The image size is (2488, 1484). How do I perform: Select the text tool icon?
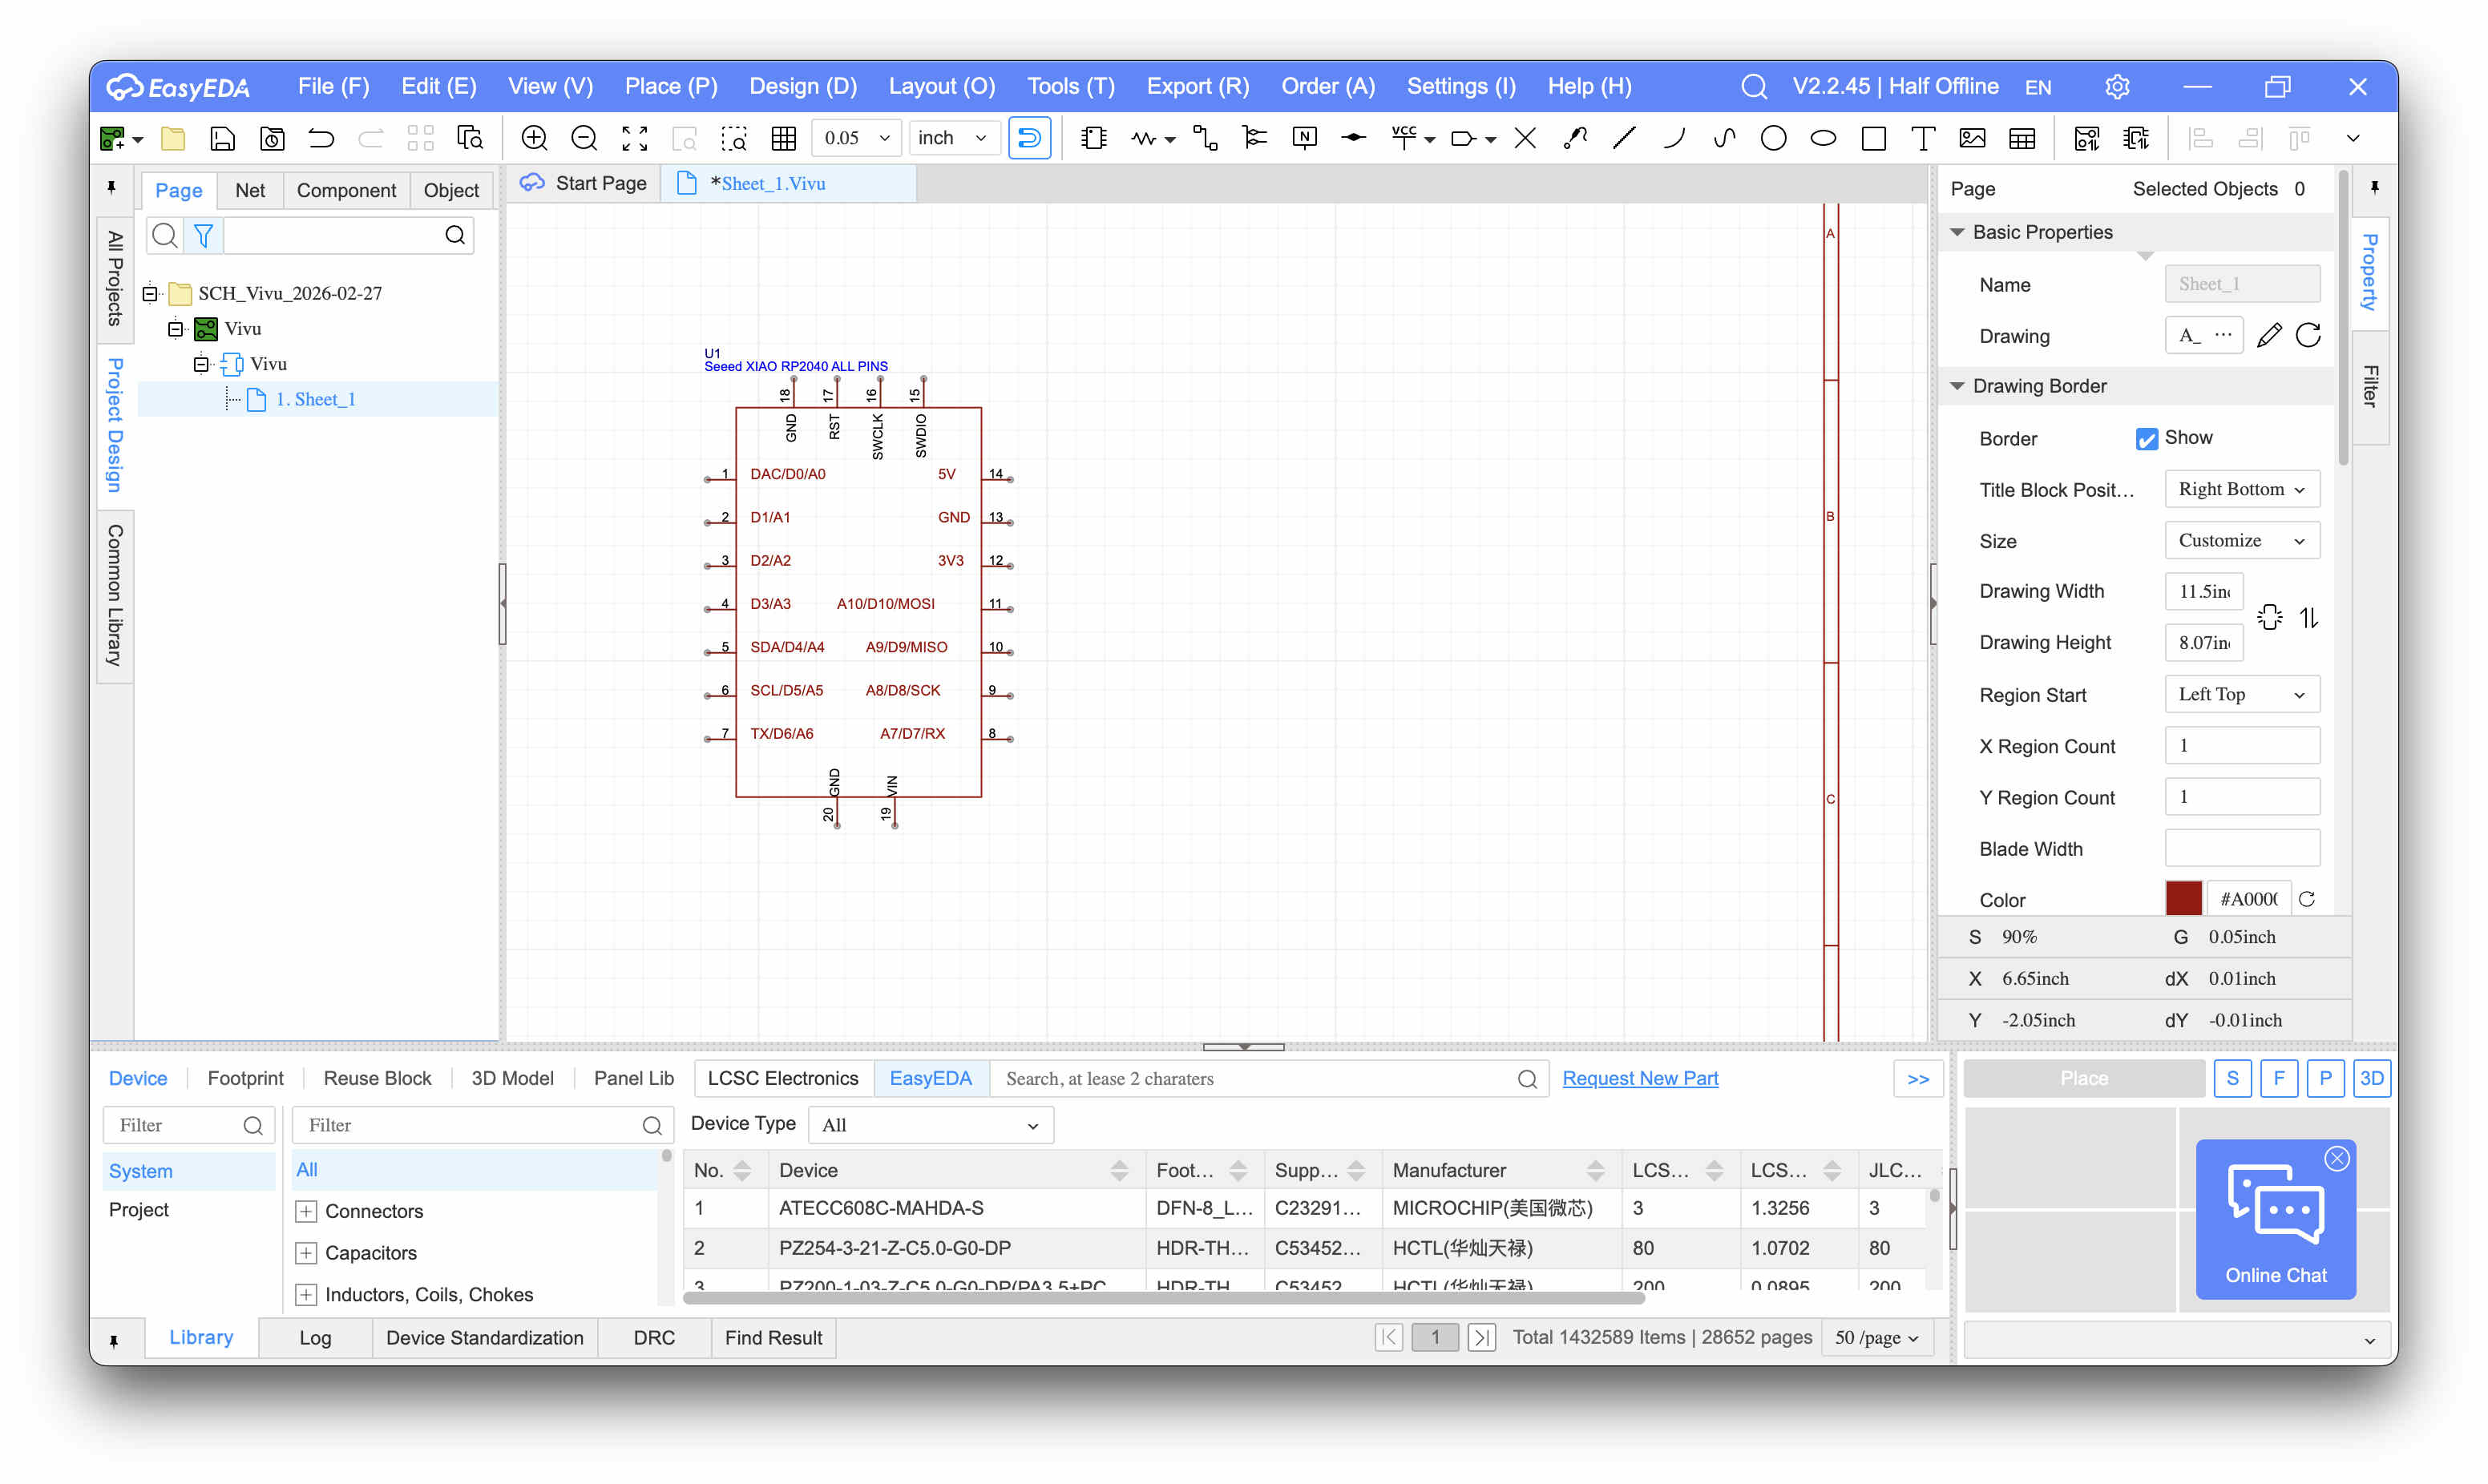(x=1922, y=138)
